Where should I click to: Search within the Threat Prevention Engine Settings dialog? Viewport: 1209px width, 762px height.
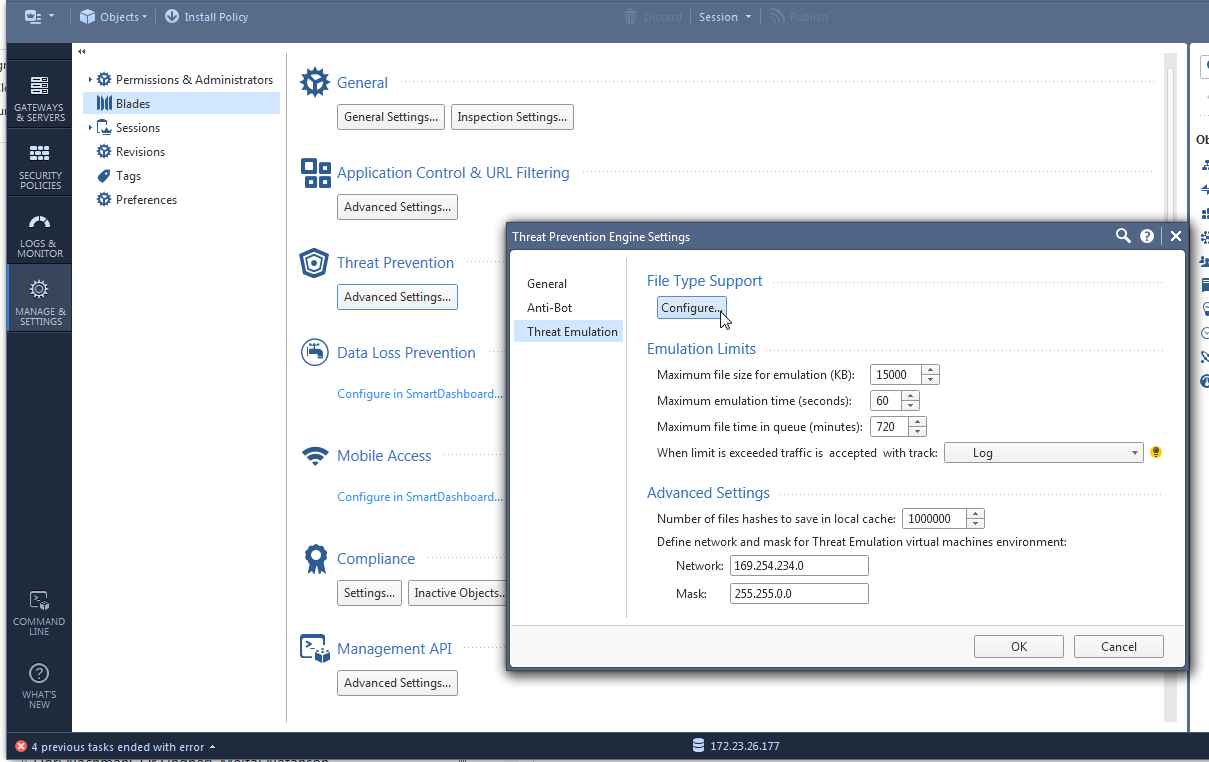[1124, 236]
